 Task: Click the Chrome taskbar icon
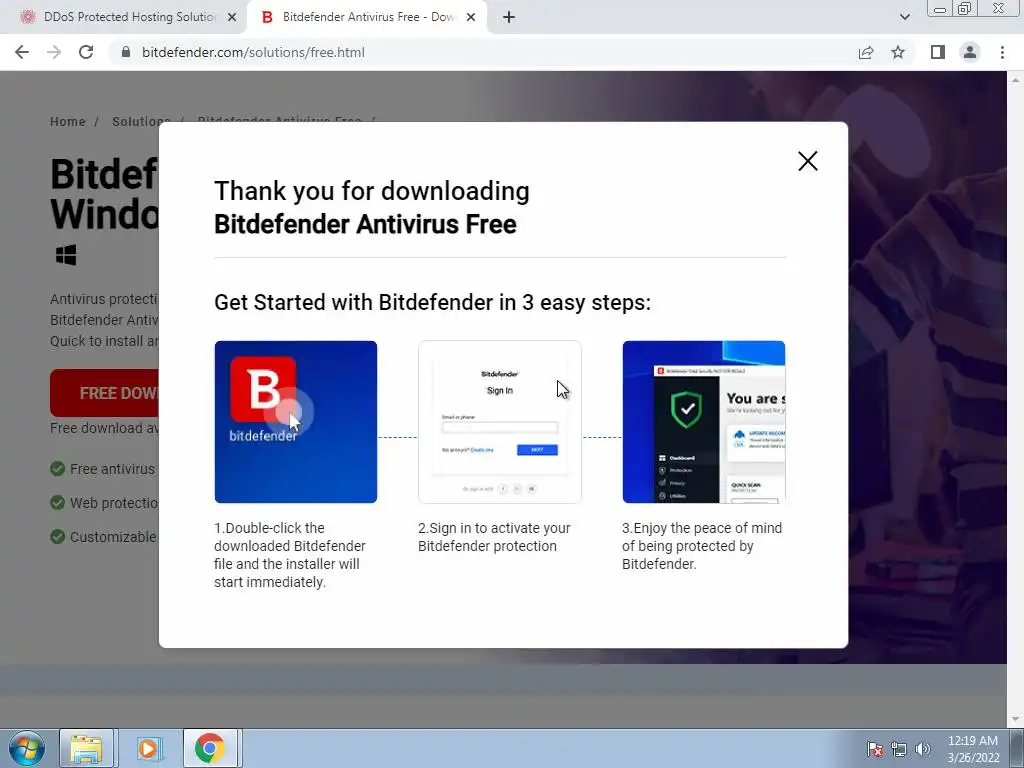click(x=210, y=748)
